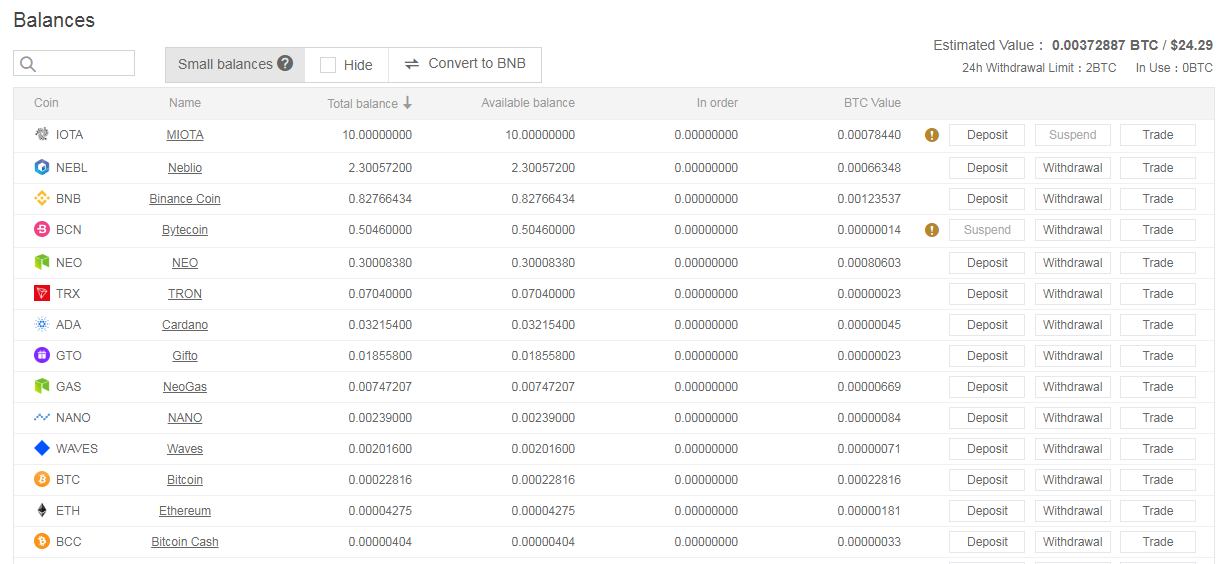Open the Bitcoin name link

click(x=185, y=480)
